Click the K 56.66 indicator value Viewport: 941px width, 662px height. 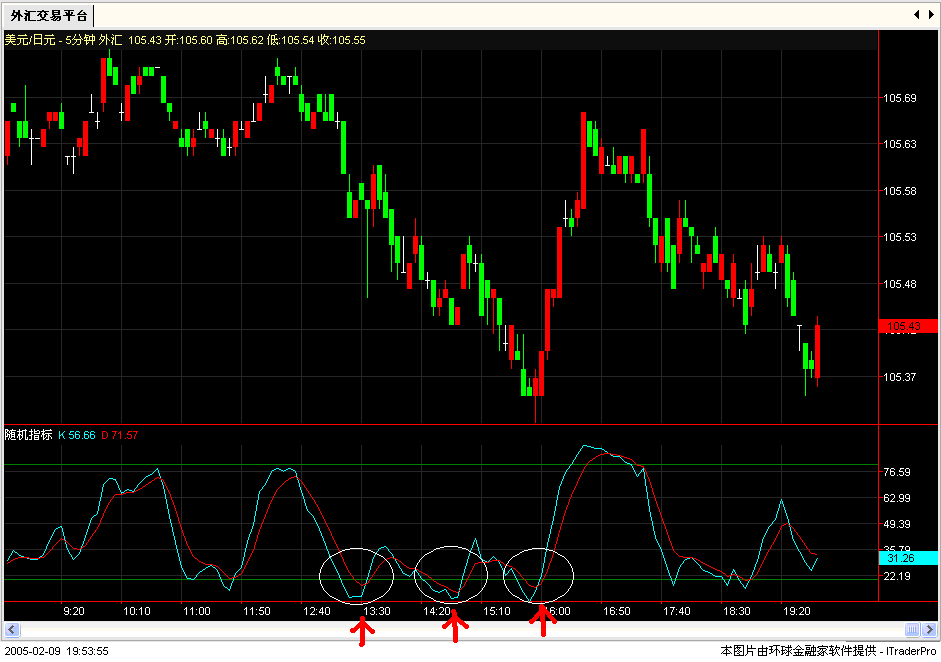coord(77,435)
